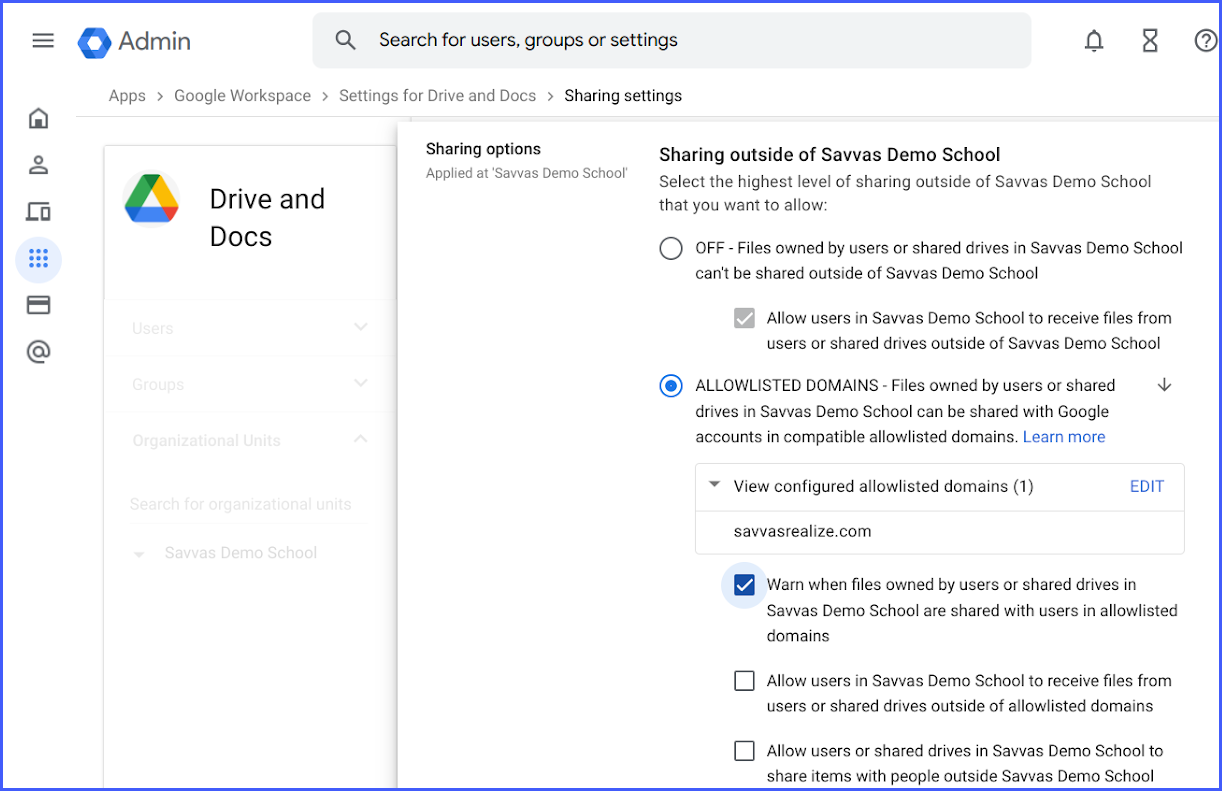Open the help question mark icon
Screen dimensions: 1222x791
1206,41
